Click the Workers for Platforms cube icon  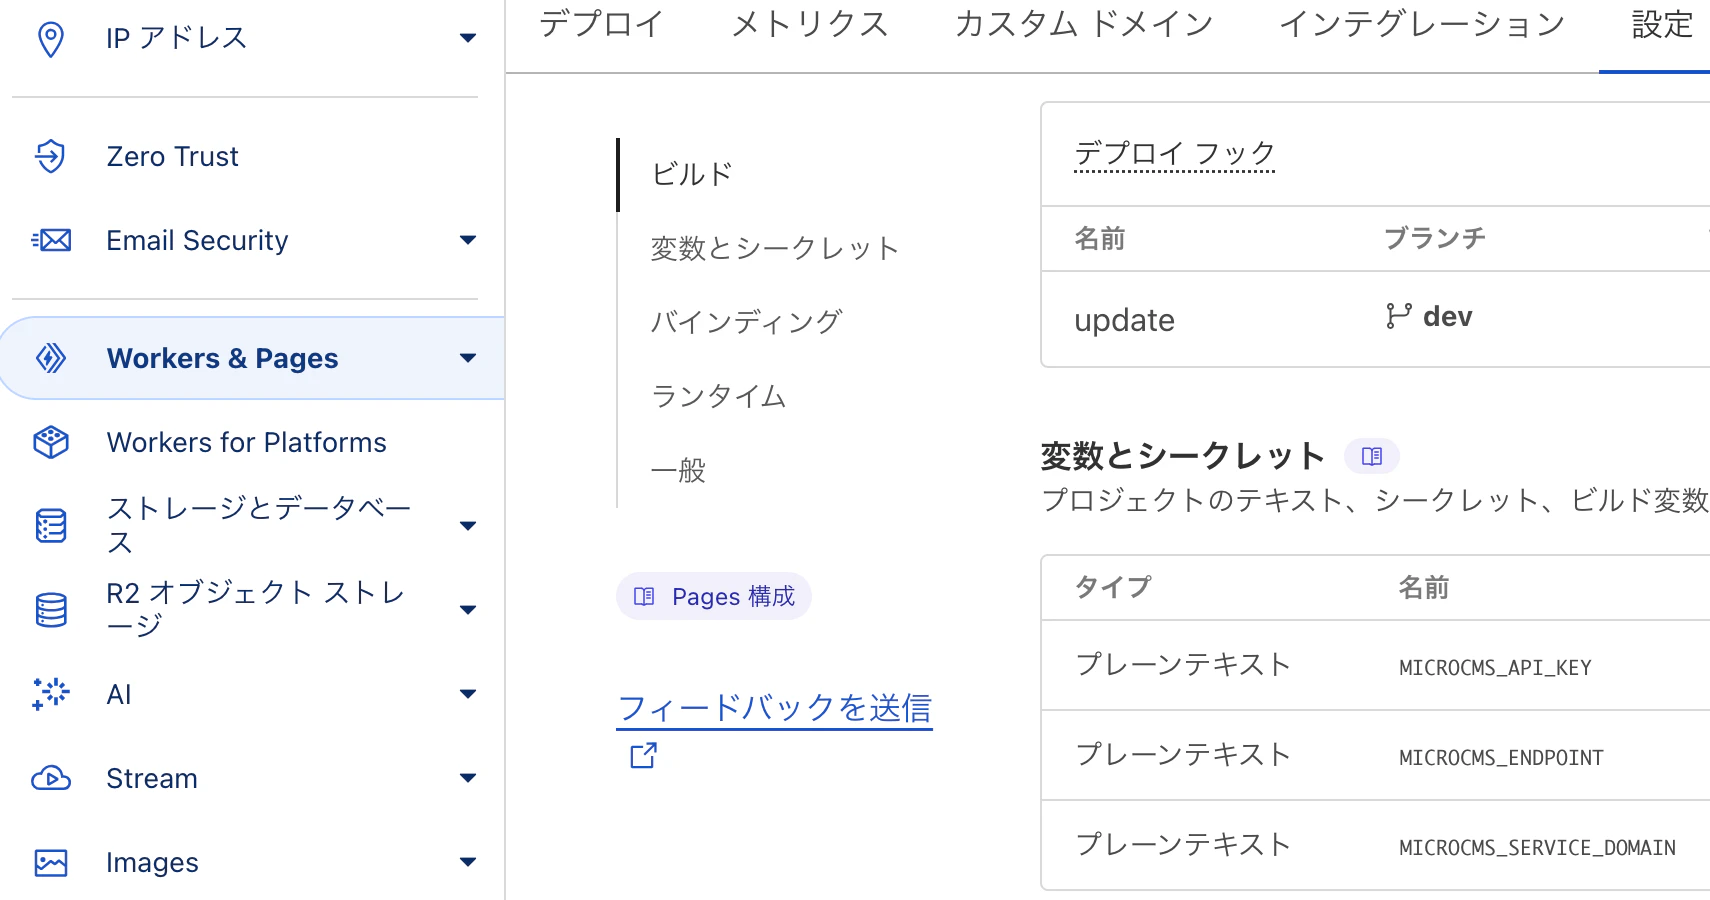click(x=51, y=442)
